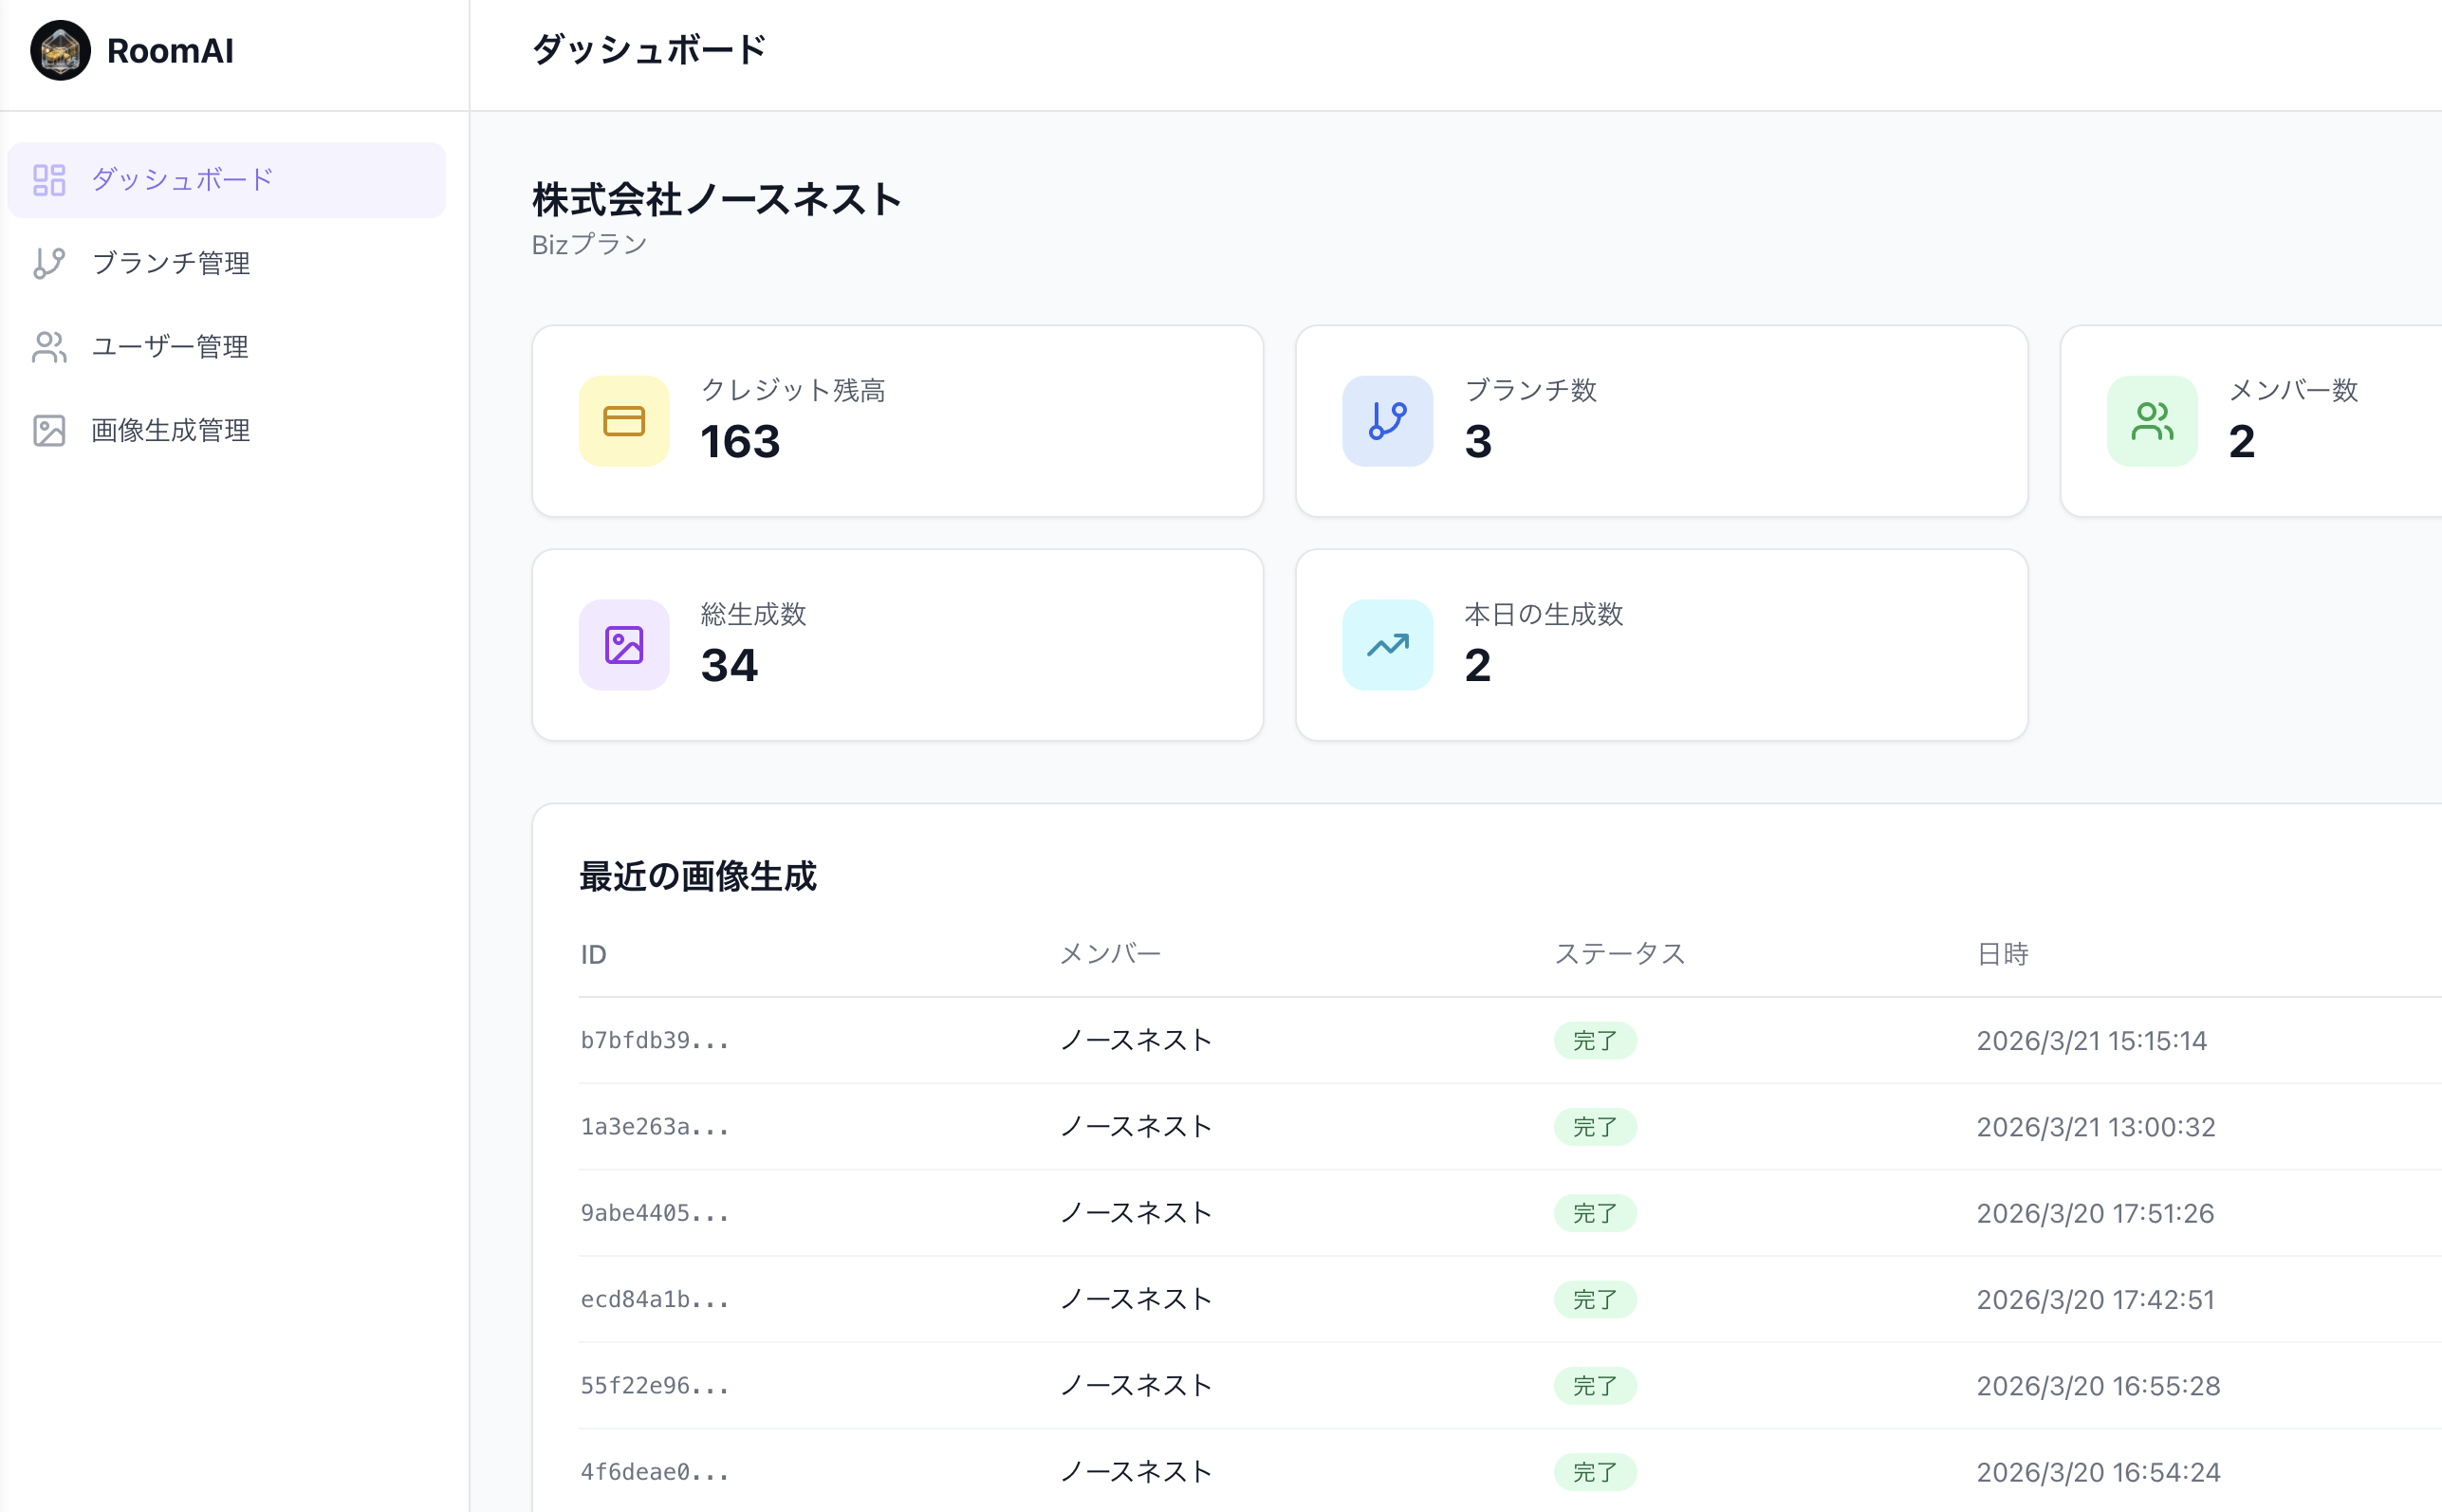Click the 画像生成管理 image icon
This screenshot has width=2442, height=1512.
pyautogui.click(x=48, y=431)
